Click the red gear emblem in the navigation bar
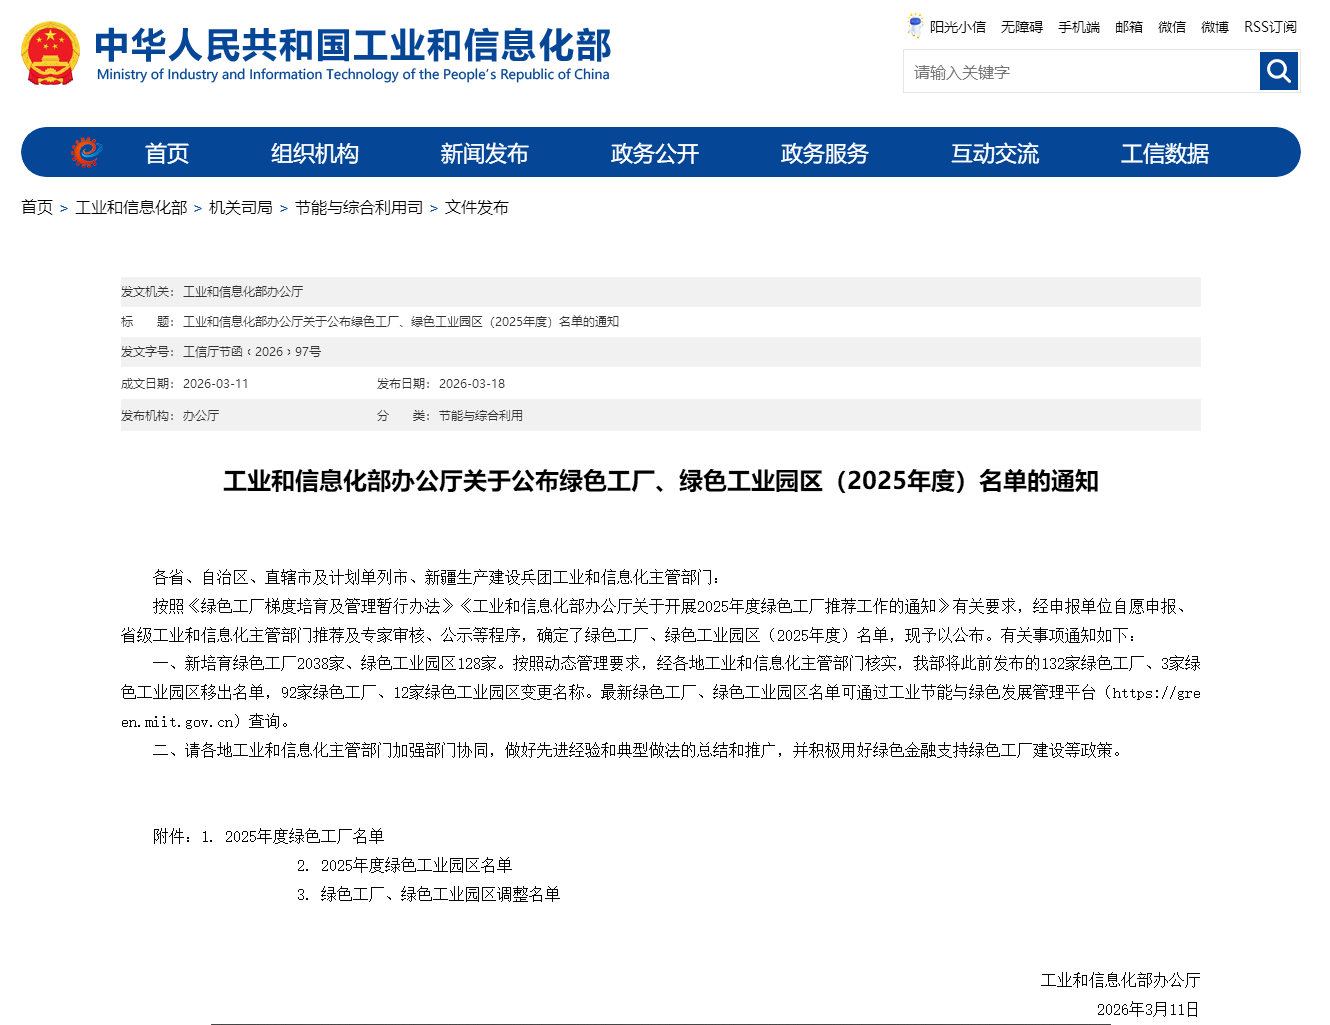This screenshot has height=1025, width=1330. (x=88, y=151)
